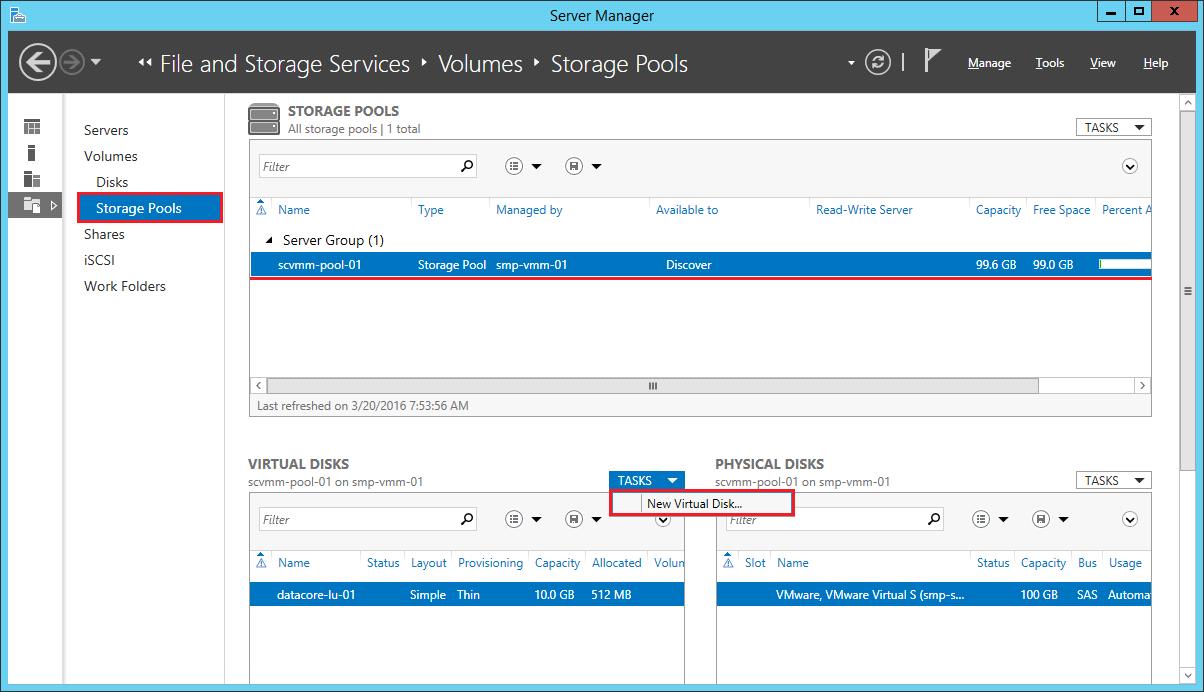Expand Storage Pools section chevron
The height and width of the screenshot is (692, 1204).
coord(1130,166)
